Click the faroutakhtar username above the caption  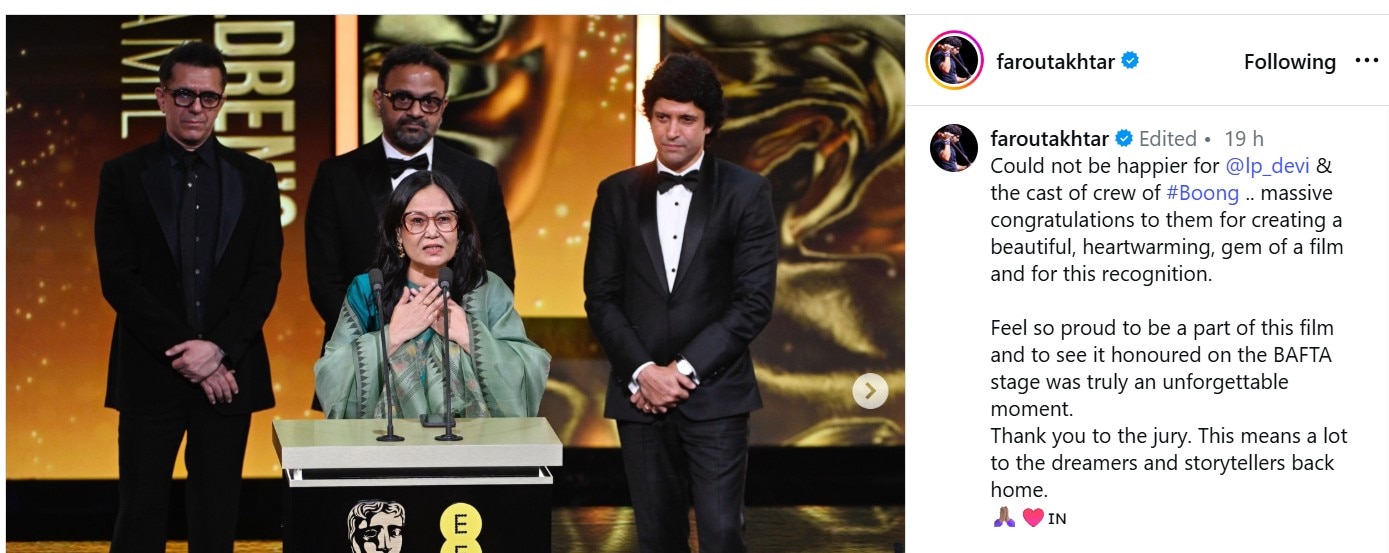[x=1050, y=138]
